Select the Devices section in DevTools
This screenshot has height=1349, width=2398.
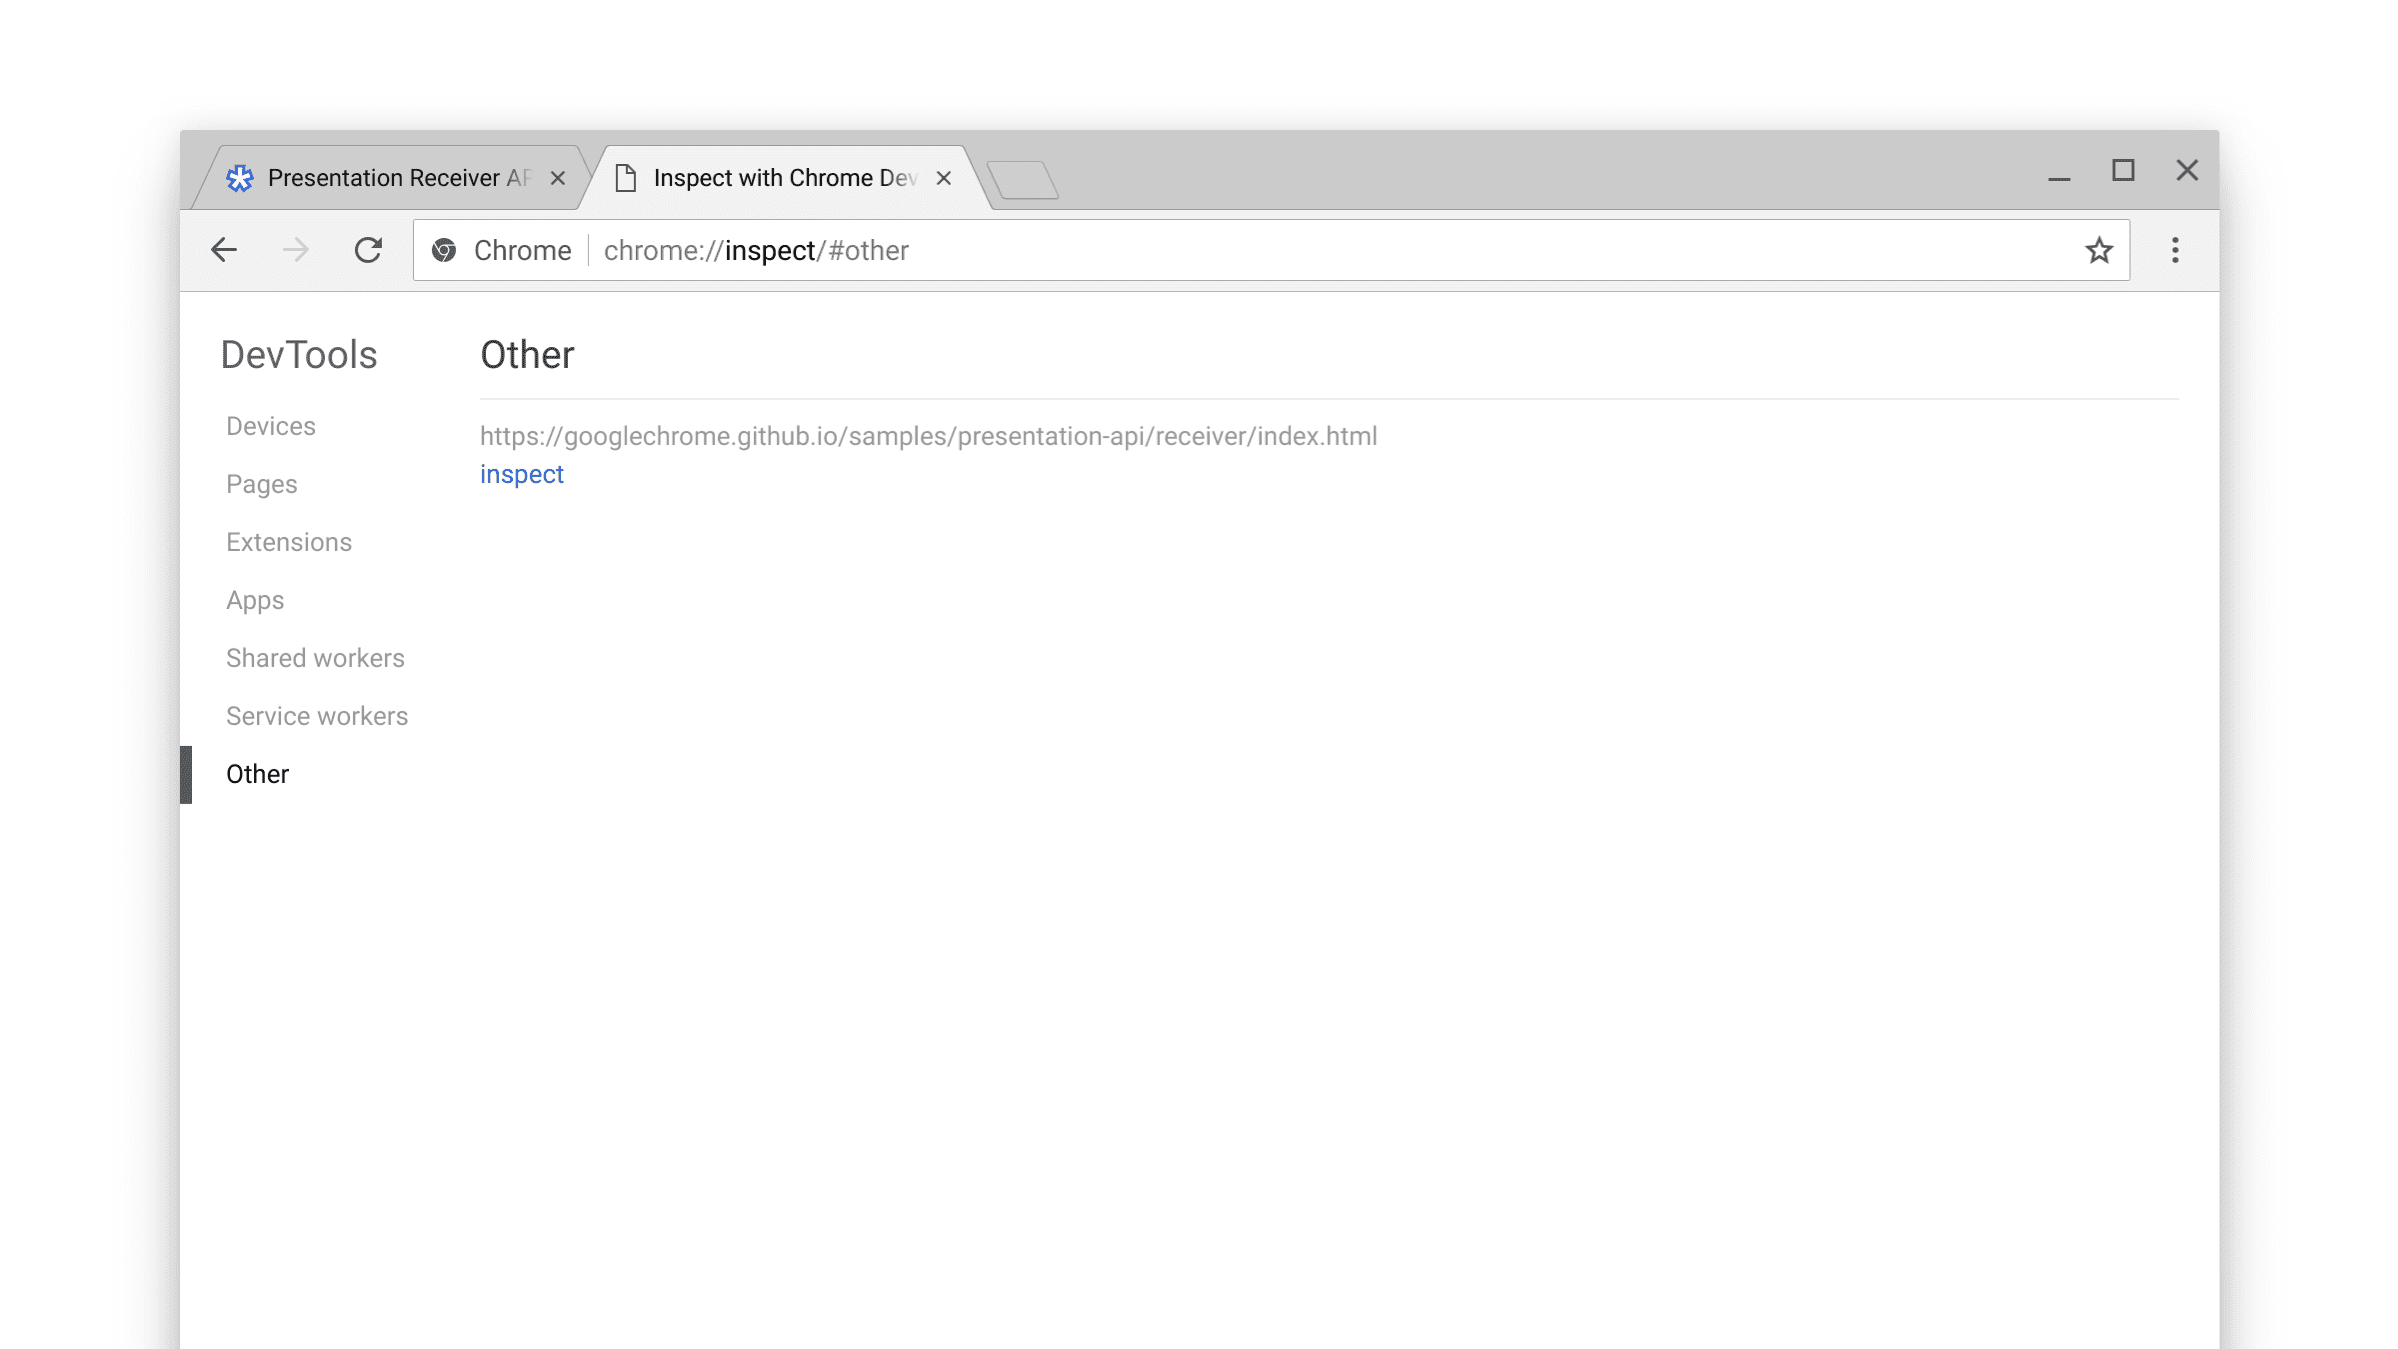point(270,425)
